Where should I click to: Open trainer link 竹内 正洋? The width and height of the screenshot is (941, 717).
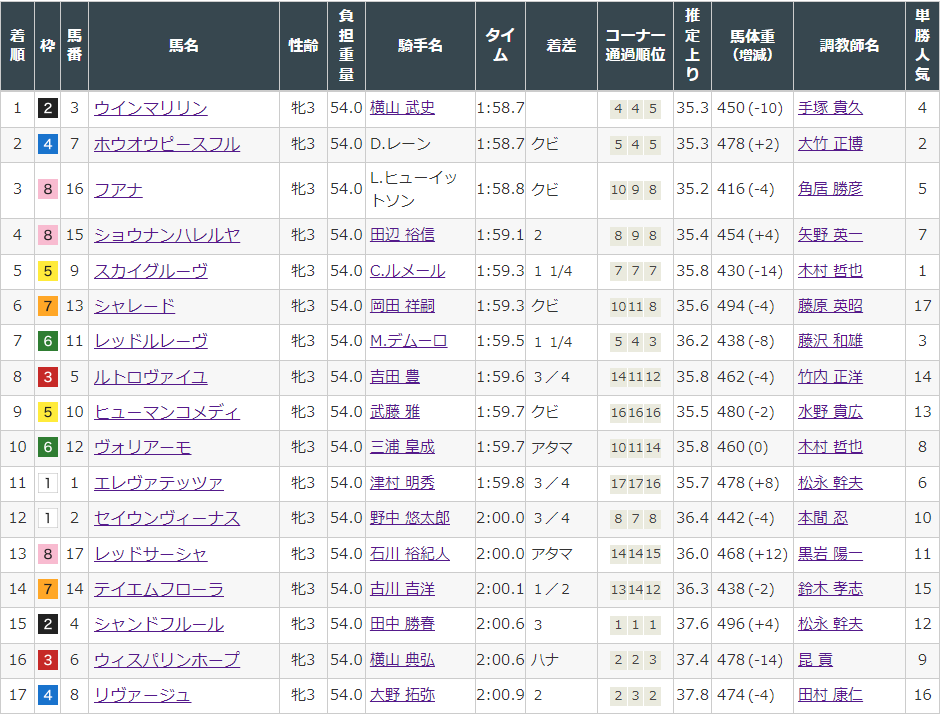(x=830, y=377)
